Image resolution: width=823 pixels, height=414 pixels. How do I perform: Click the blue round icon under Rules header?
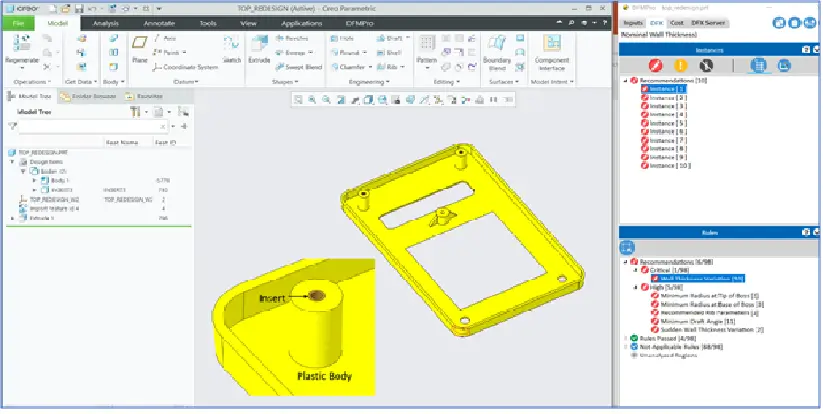point(627,247)
